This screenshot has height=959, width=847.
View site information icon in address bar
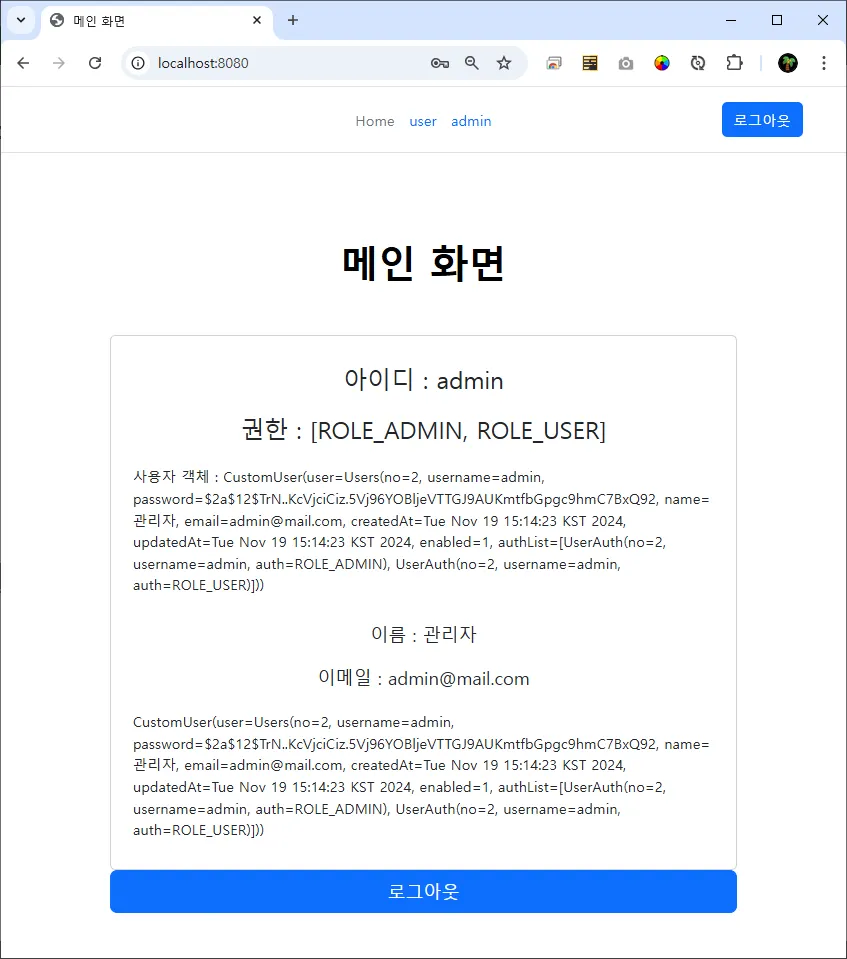[138, 63]
